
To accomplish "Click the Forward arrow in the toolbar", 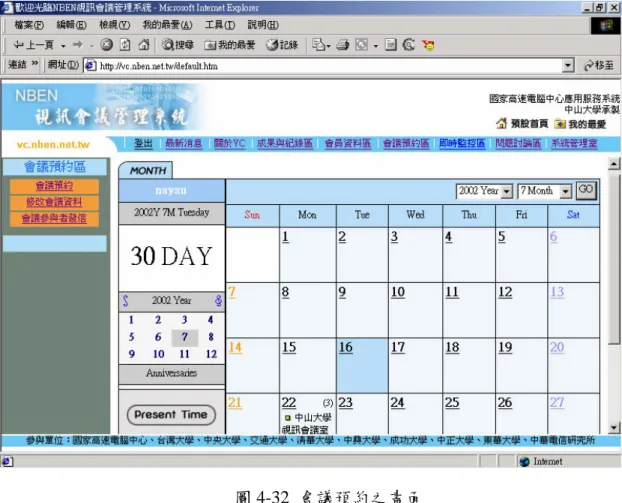I will (x=78, y=45).
